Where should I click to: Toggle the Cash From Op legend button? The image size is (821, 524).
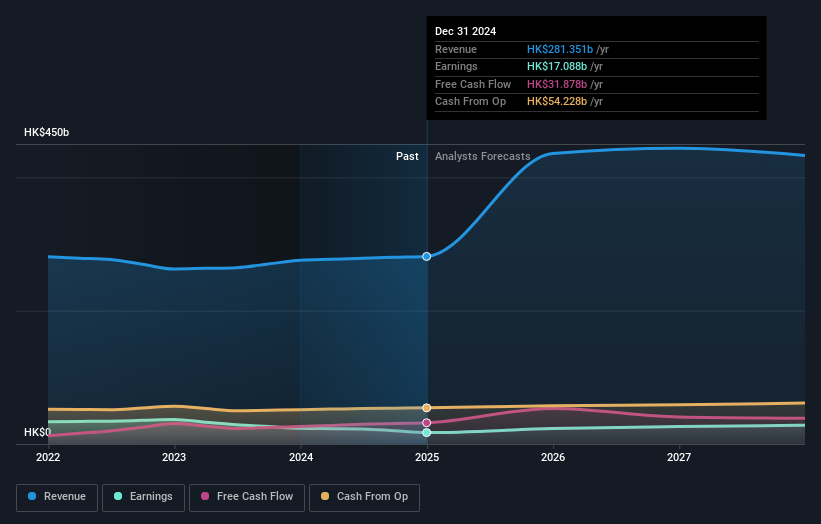364,497
